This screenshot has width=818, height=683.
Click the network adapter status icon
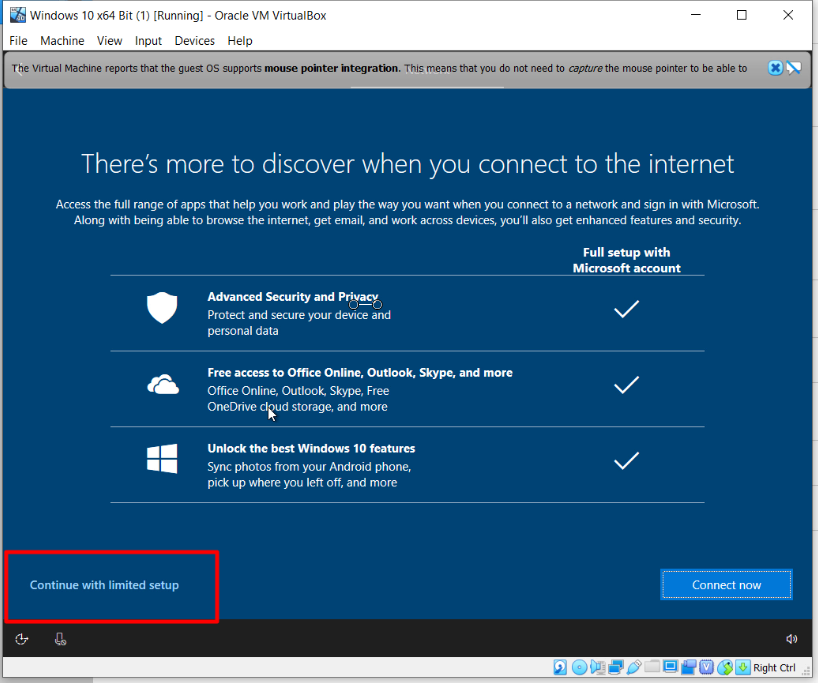click(615, 667)
